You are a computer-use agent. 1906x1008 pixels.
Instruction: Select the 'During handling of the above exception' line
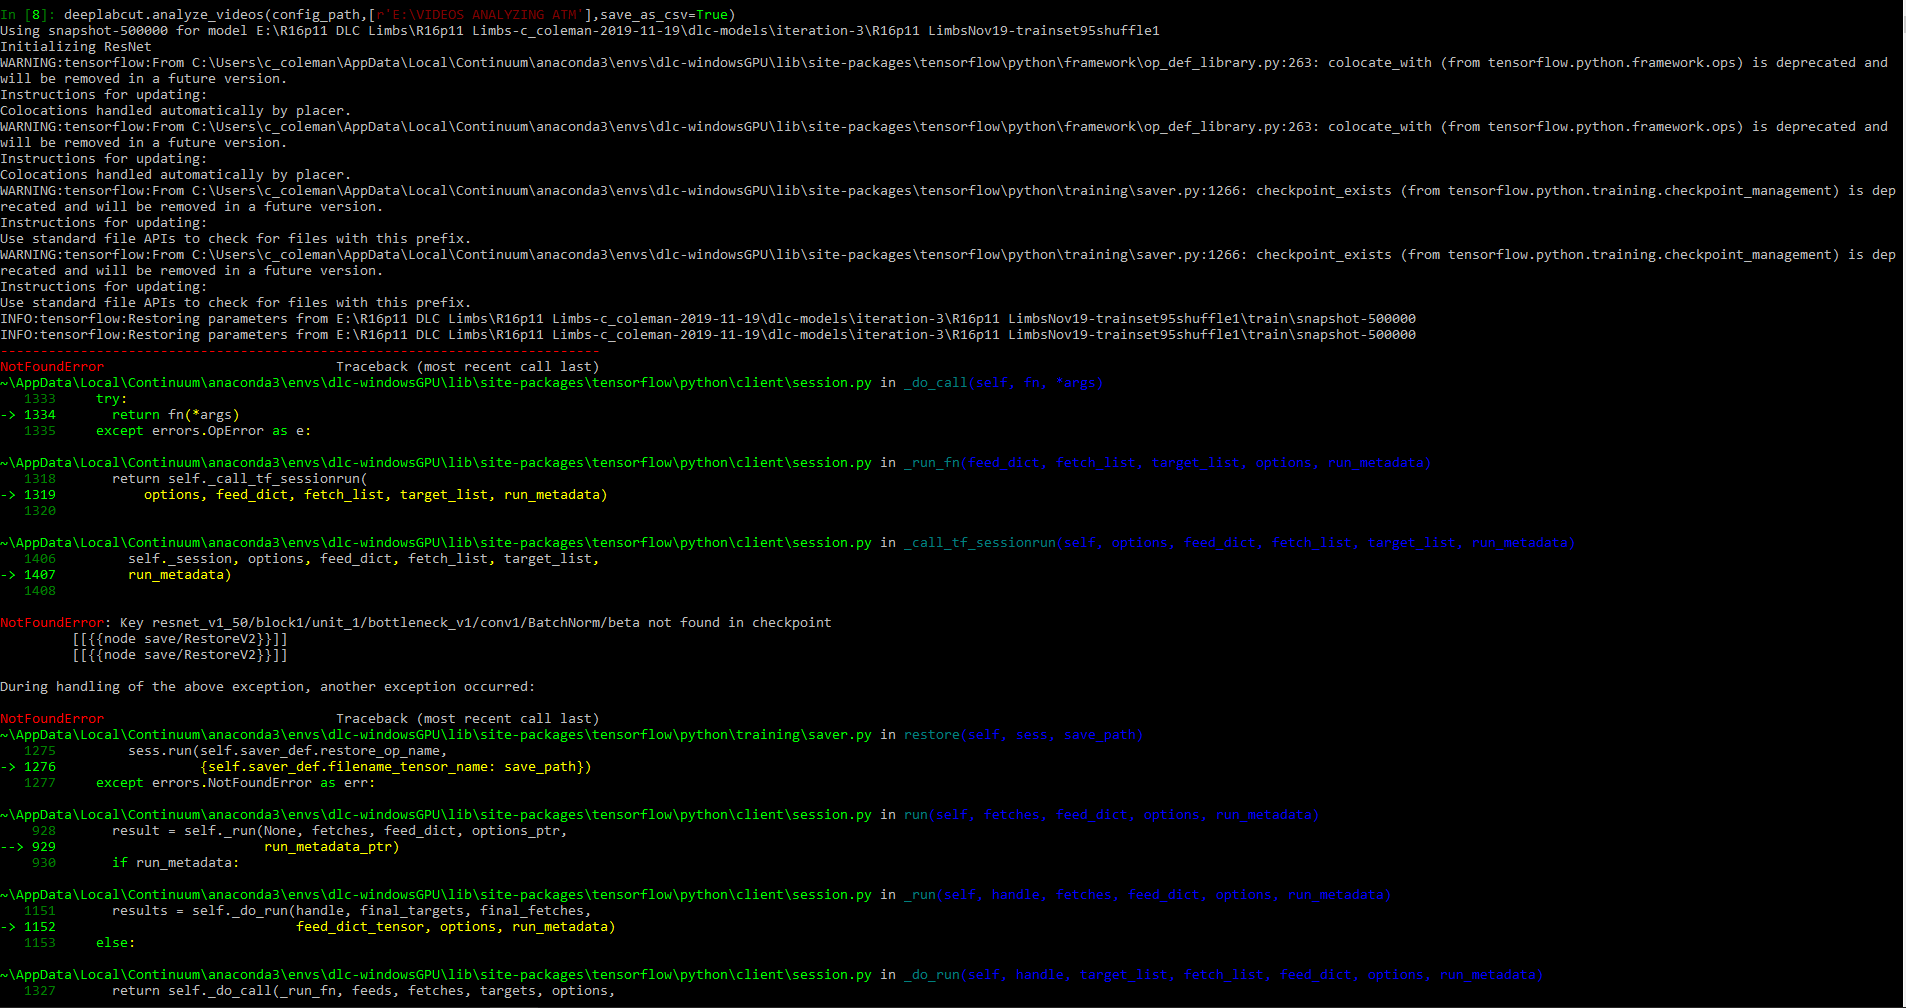pyautogui.click(x=268, y=686)
